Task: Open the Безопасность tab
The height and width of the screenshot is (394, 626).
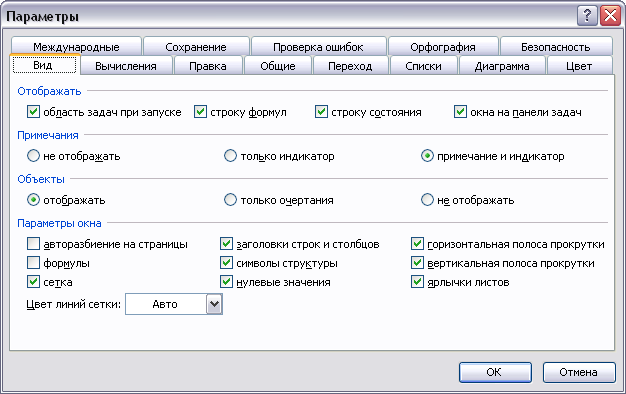Action: coord(556,47)
